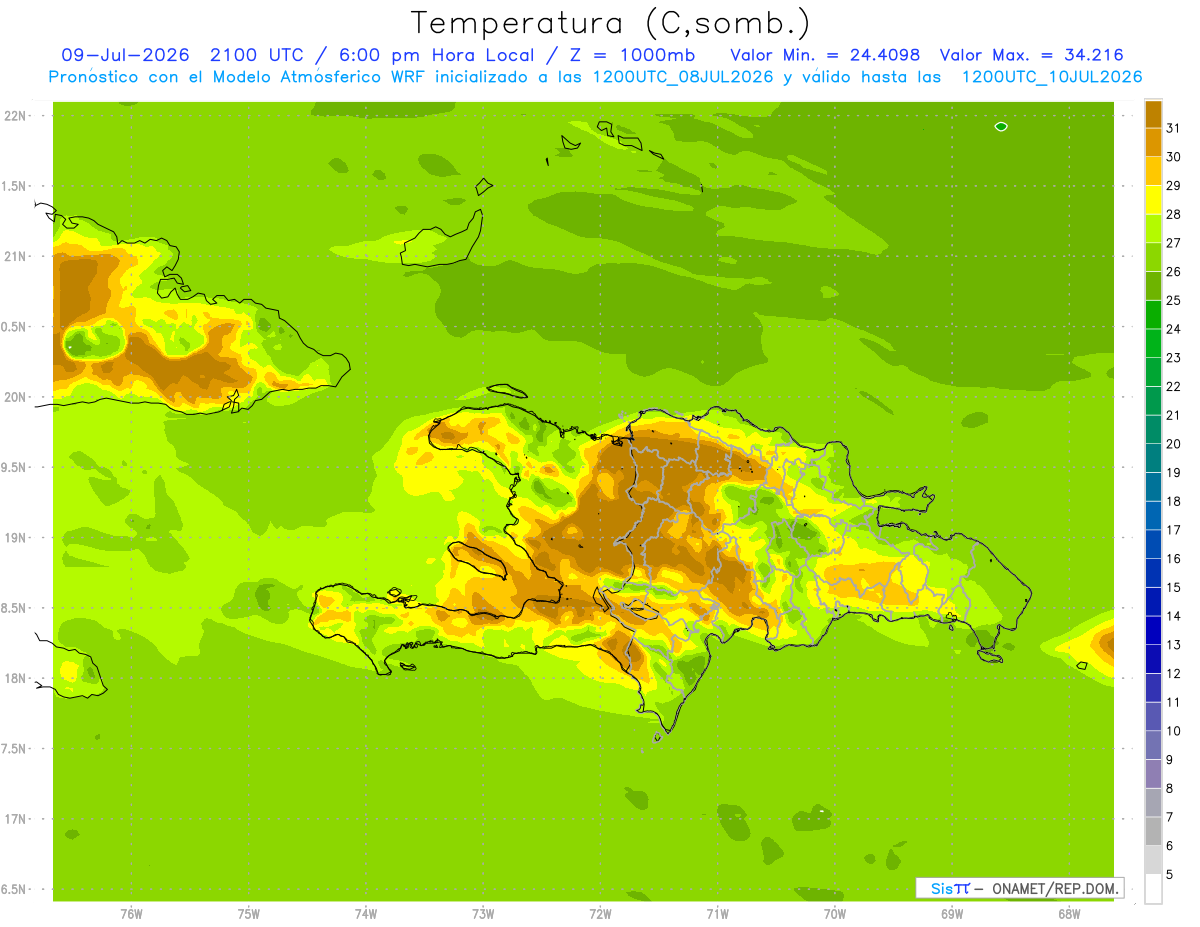
Task: Click the "71W" longitude axis label
Action: click(717, 914)
